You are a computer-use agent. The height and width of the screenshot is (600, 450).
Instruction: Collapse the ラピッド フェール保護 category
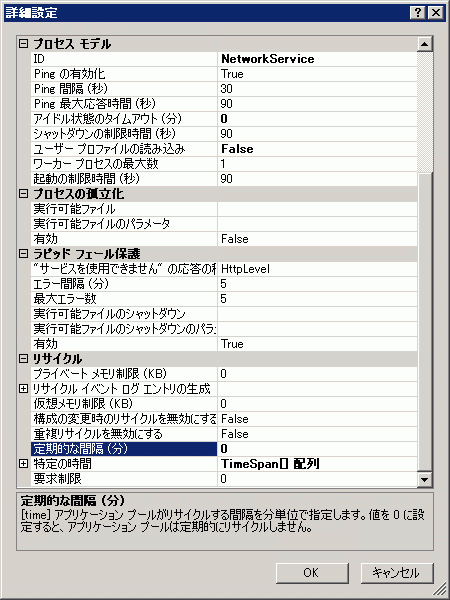(x=24, y=254)
